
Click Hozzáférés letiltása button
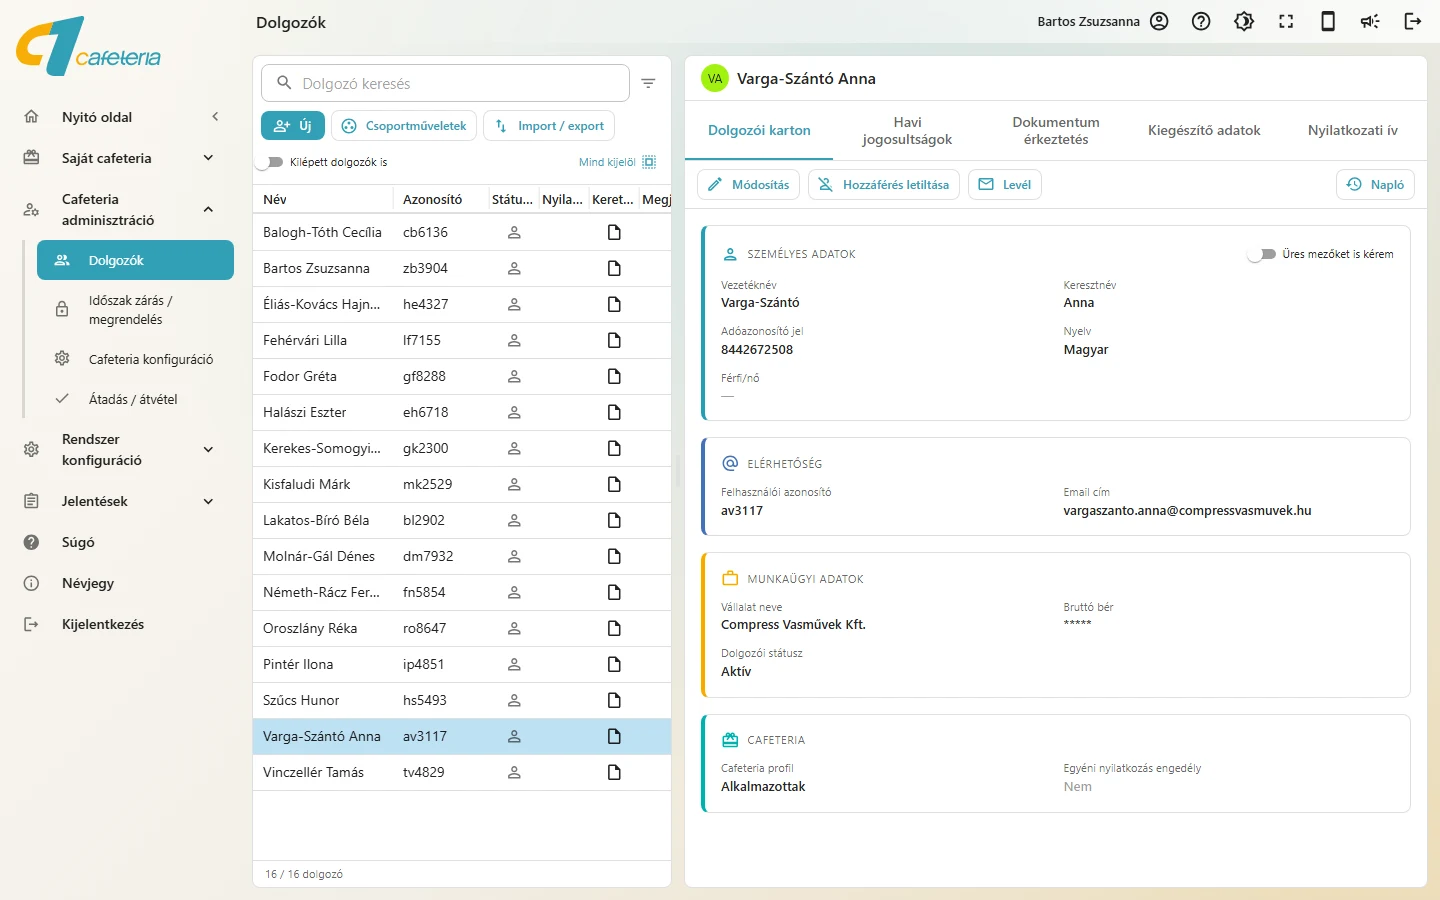(x=884, y=185)
